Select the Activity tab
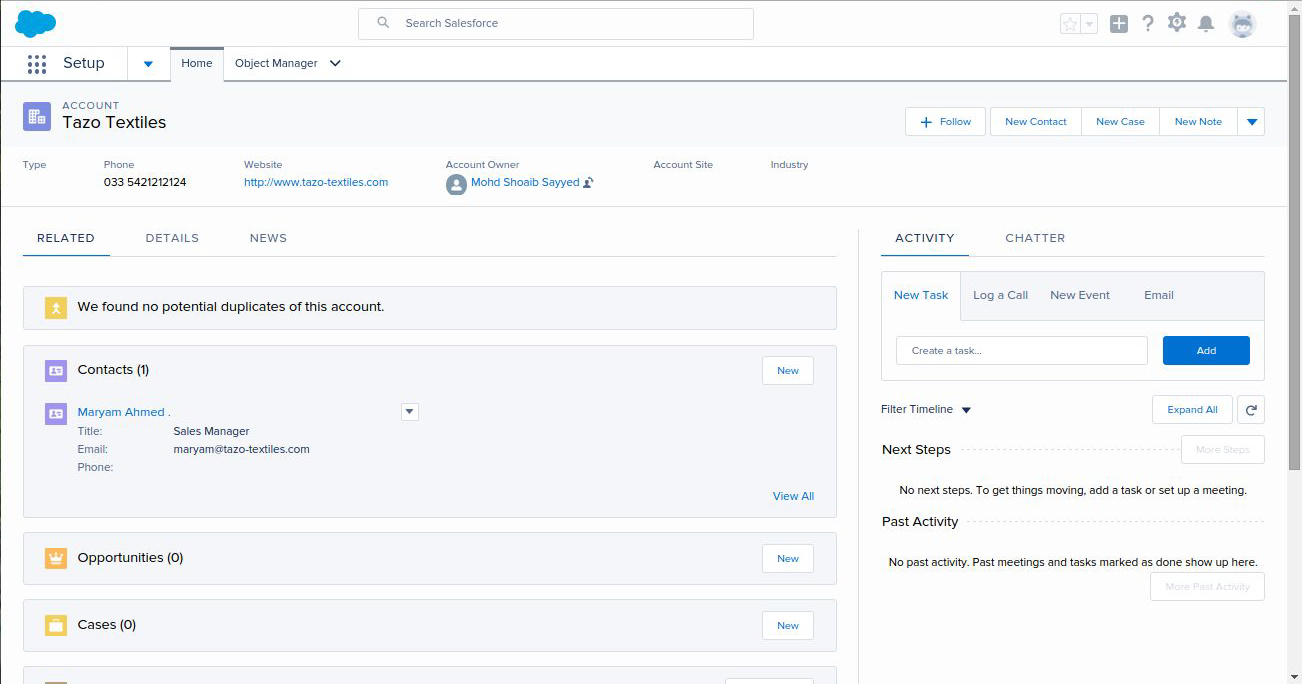The height and width of the screenshot is (684, 1302). pos(925,238)
